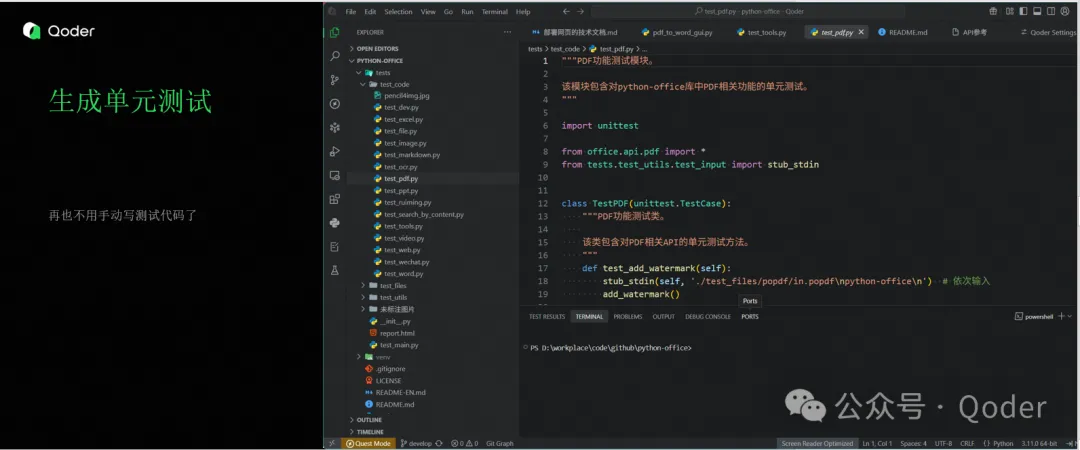
Task: Open the File menu
Action: (351, 12)
